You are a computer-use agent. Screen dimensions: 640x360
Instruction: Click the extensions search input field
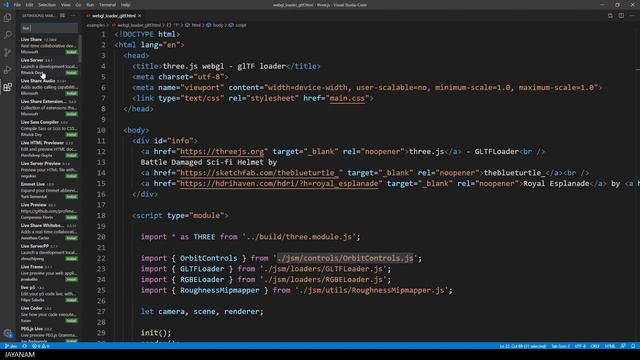tap(49, 28)
